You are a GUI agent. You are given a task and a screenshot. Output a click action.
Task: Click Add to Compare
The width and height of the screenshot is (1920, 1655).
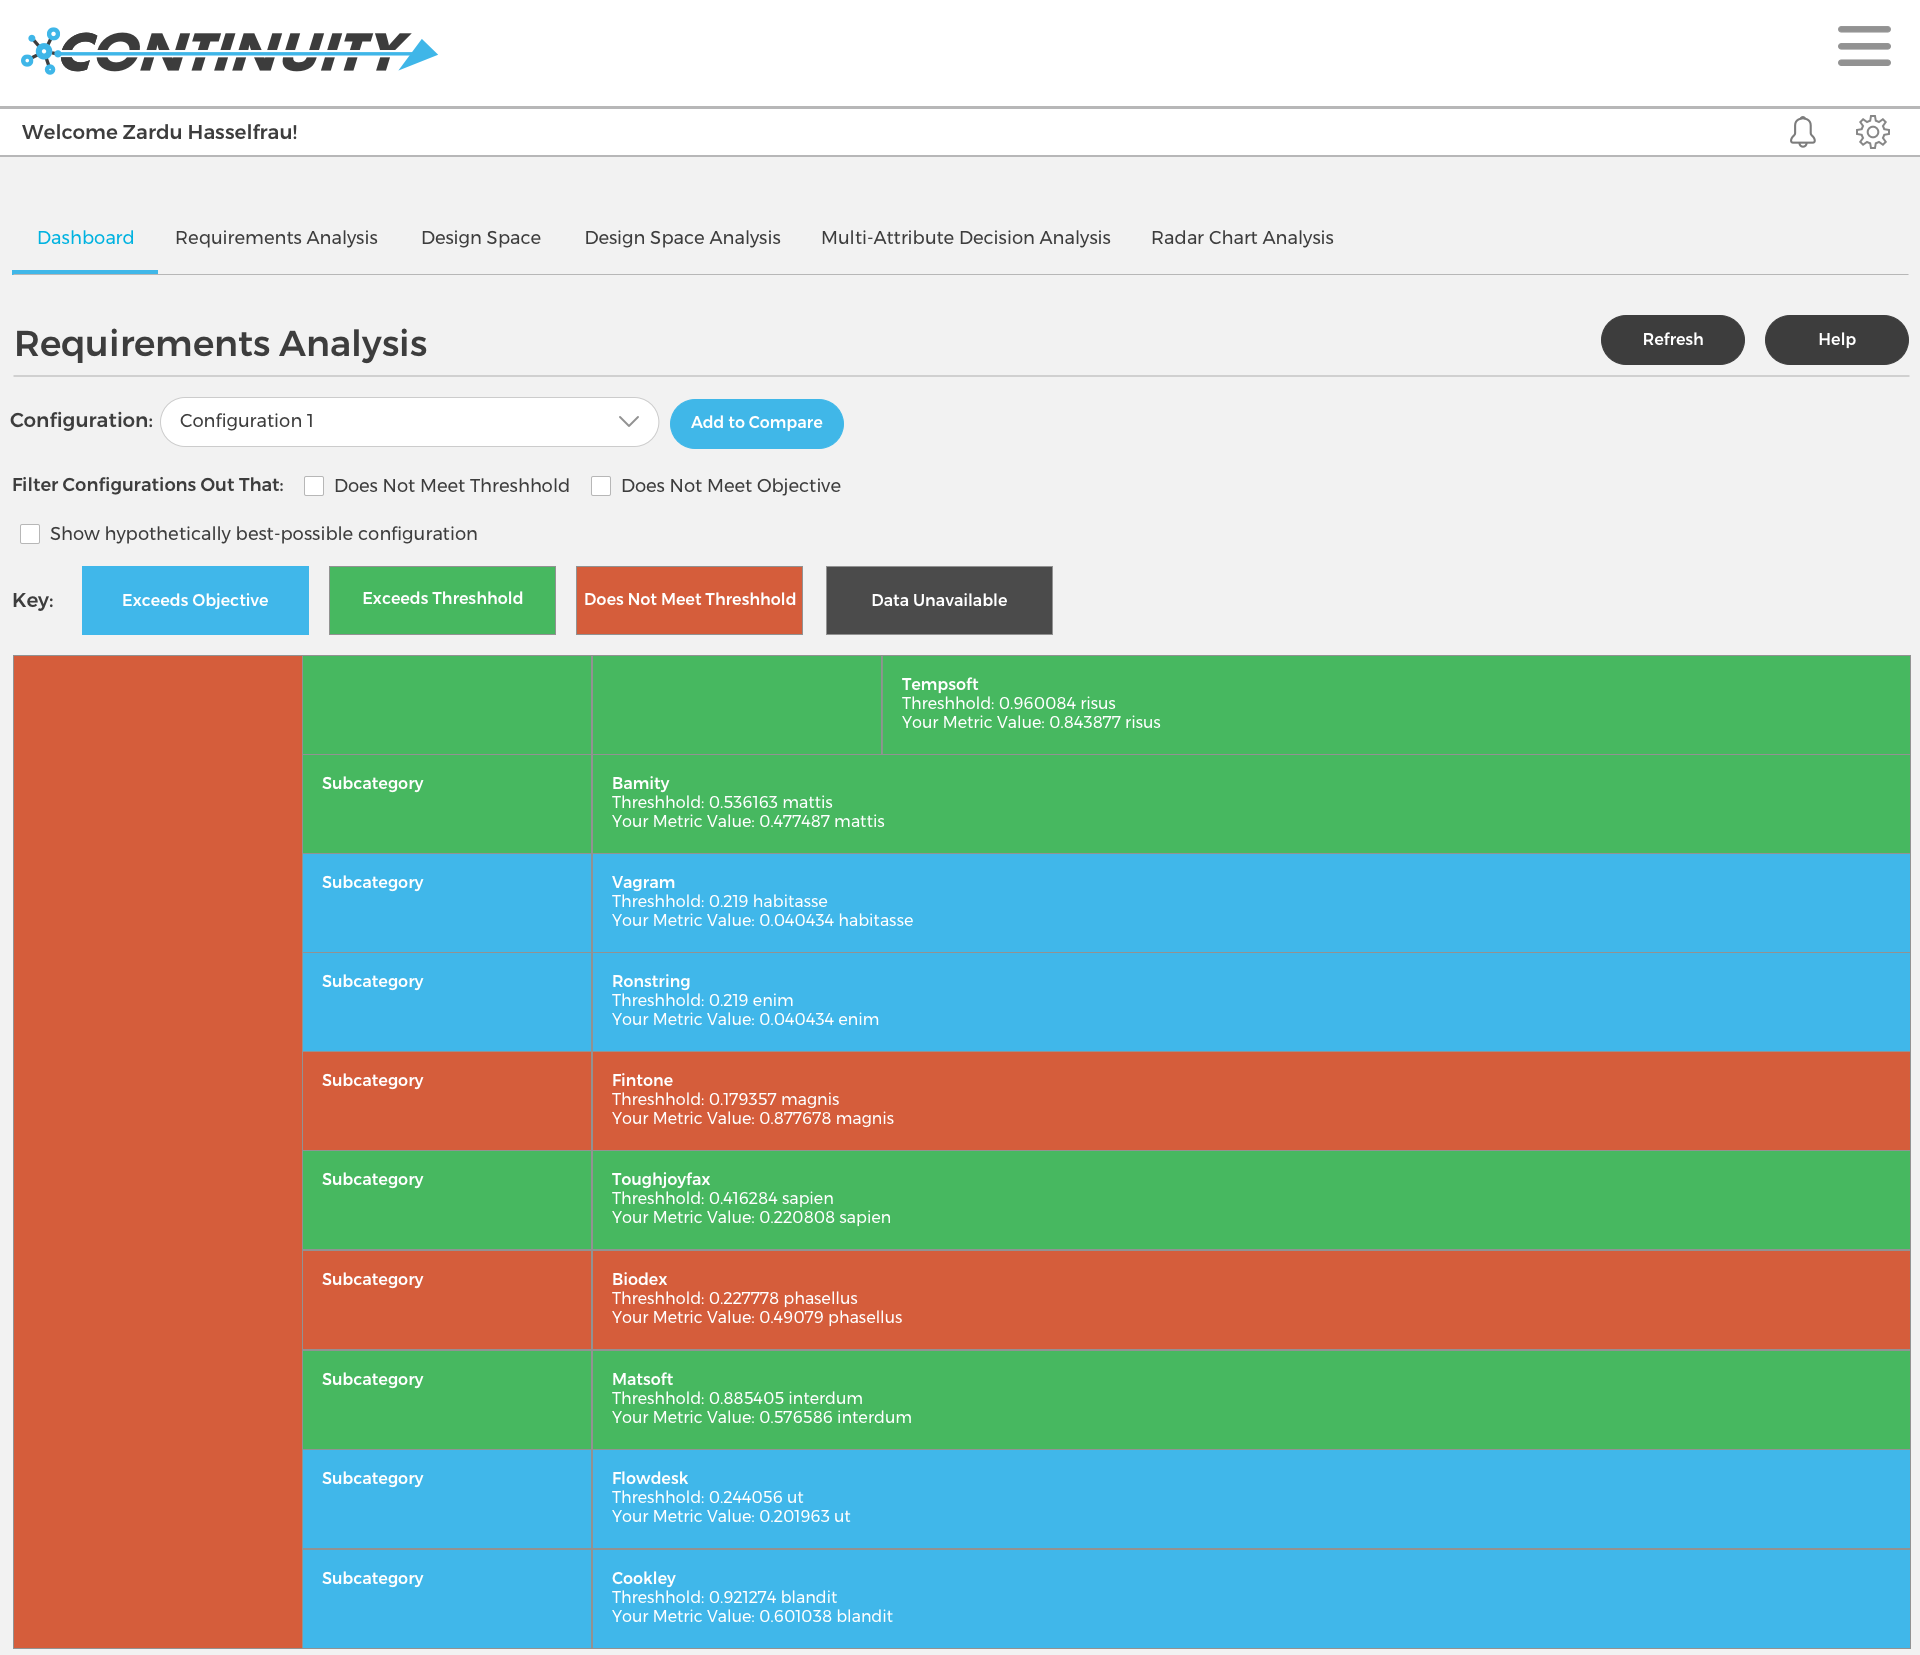756,423
